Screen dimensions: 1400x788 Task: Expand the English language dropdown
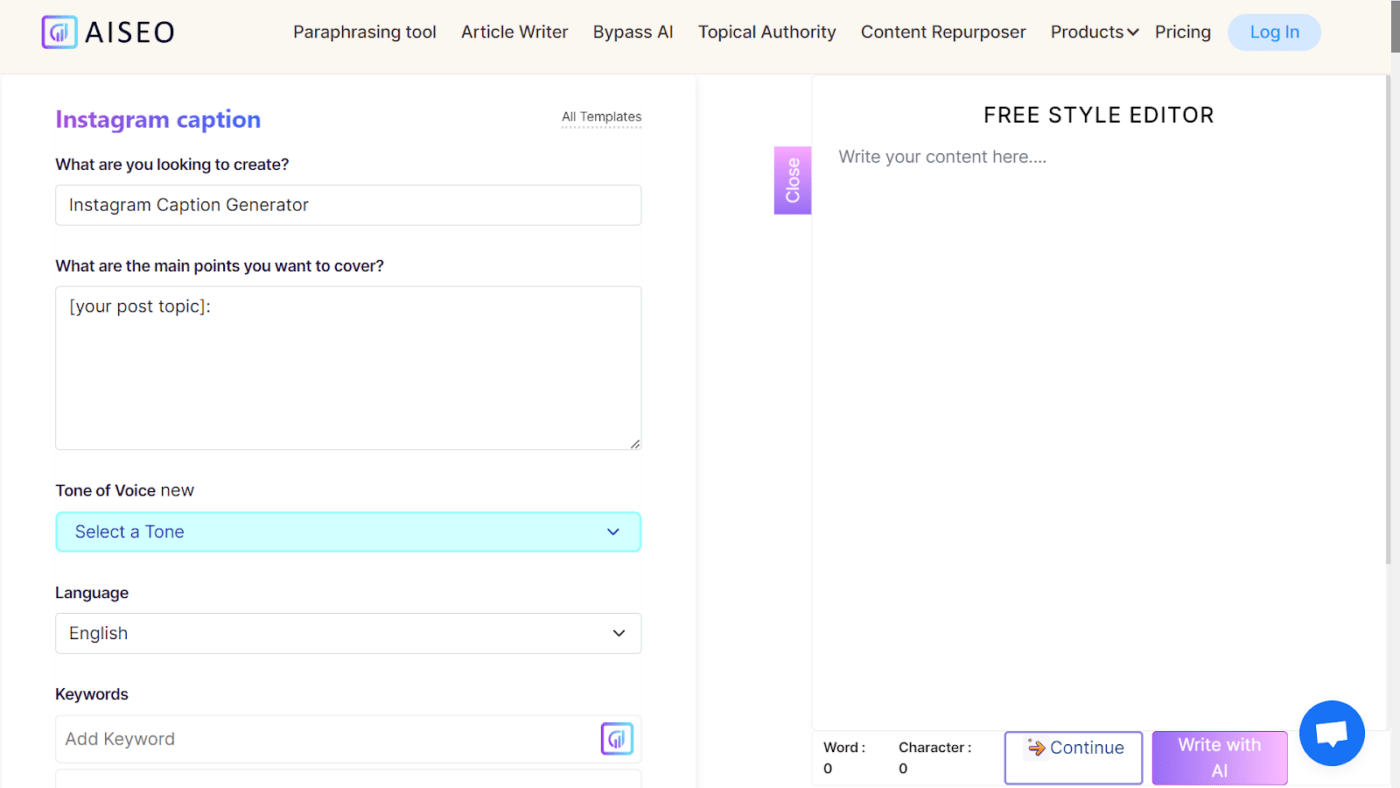tap(348, 633)
